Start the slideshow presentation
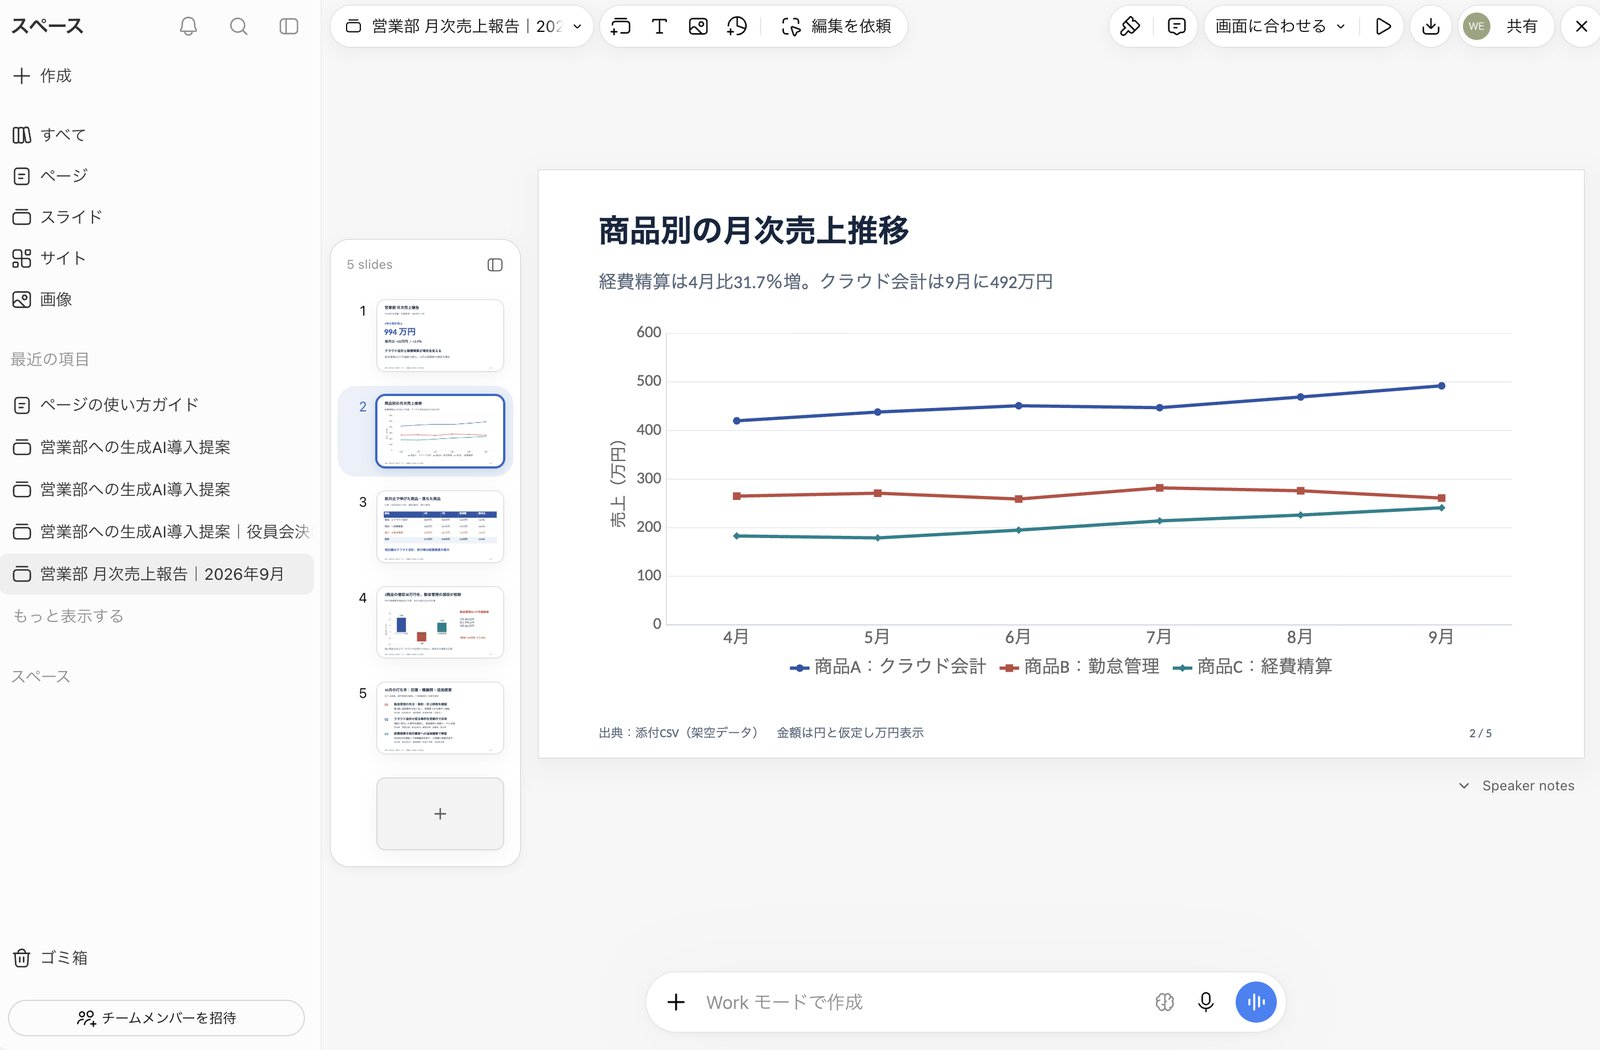 tap(1383, 26)
